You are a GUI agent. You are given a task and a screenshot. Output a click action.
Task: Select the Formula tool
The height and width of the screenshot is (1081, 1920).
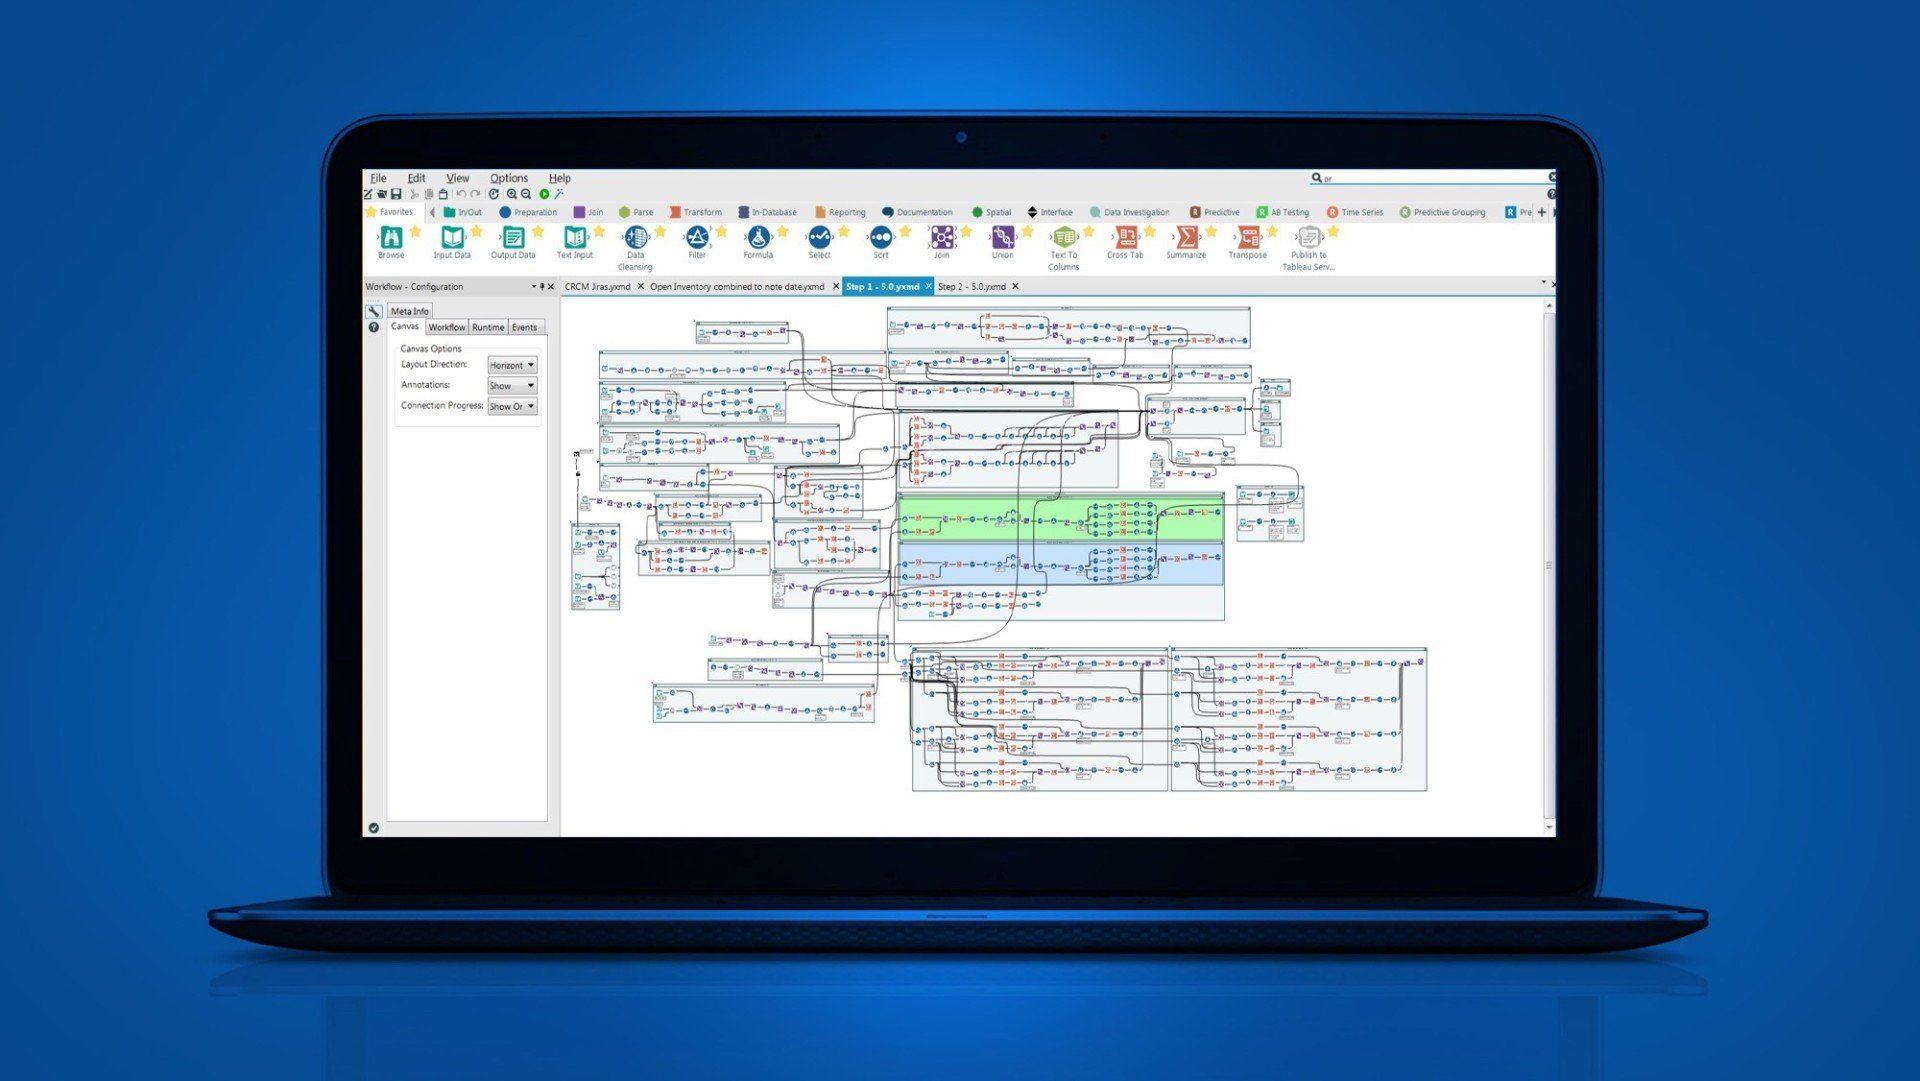click(758, 238)
